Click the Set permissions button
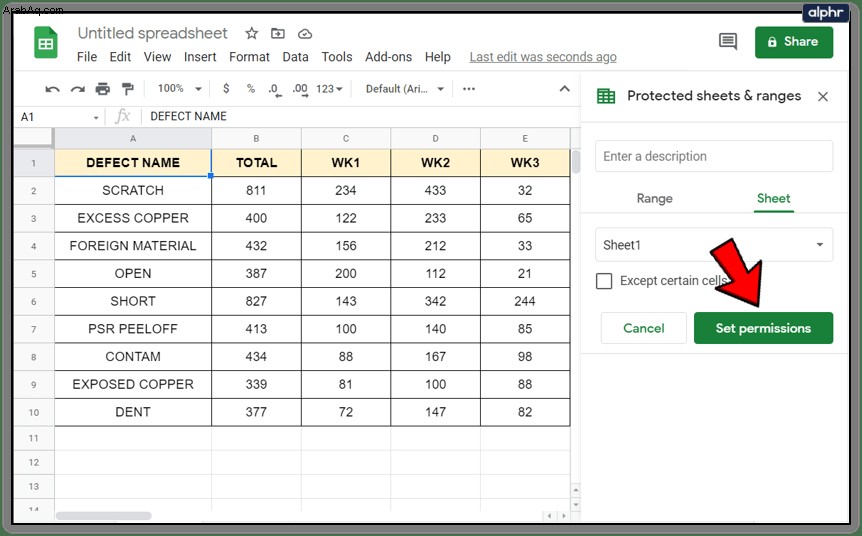Viewport: 862px width, 536px height. coord(763,328)
